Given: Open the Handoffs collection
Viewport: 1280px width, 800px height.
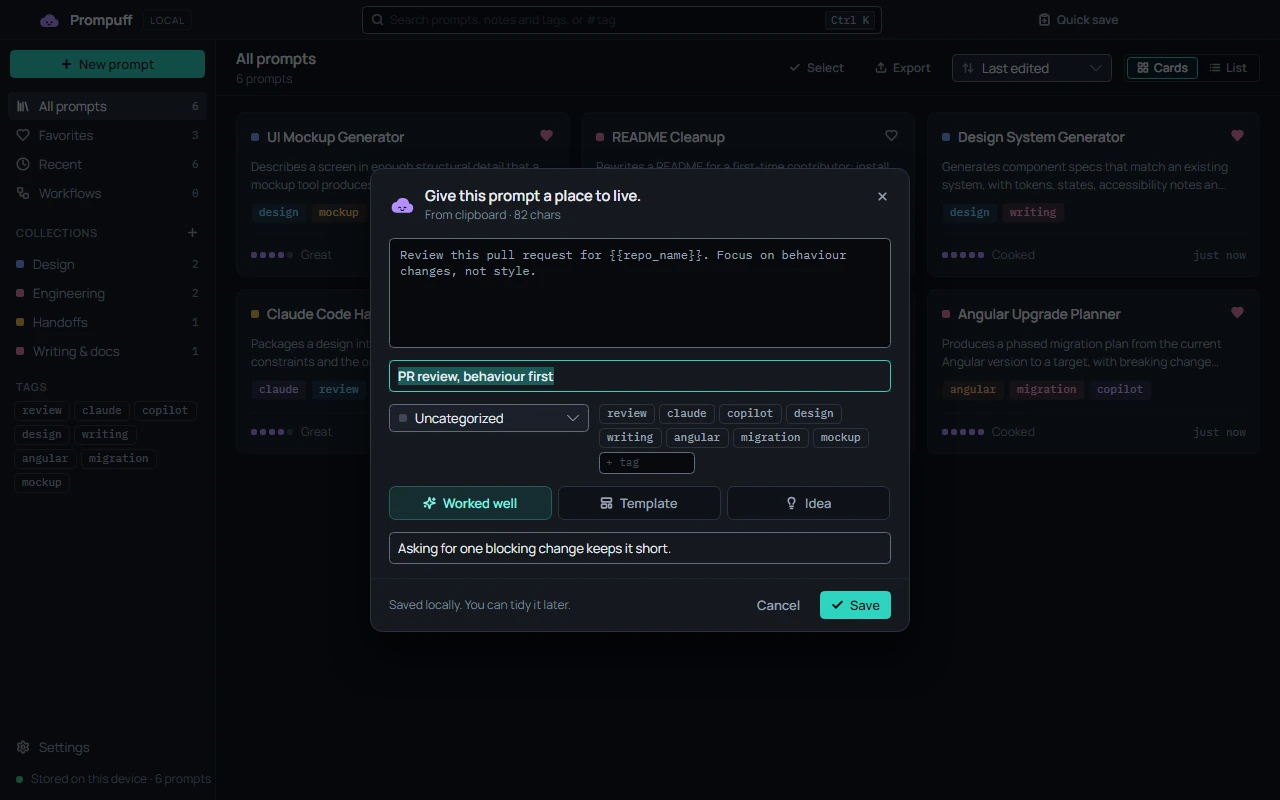Looking at the screenshot, I should 107,322.
